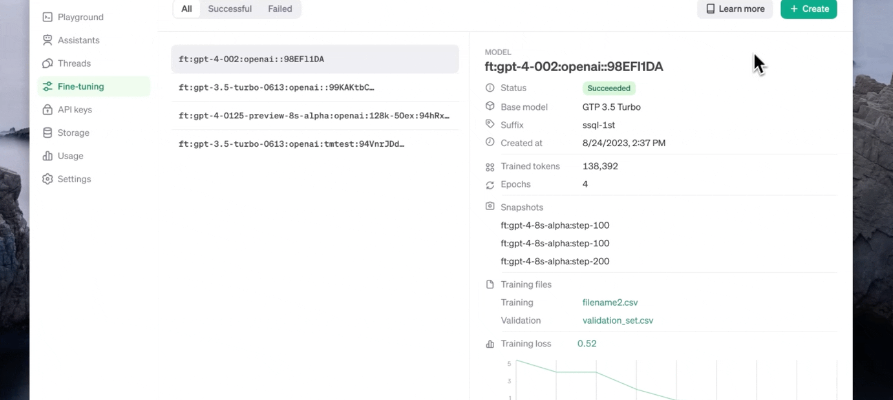Click the Epochs refresh icon
This screenshot has height=400, width=893.
(x=490, y=185)
